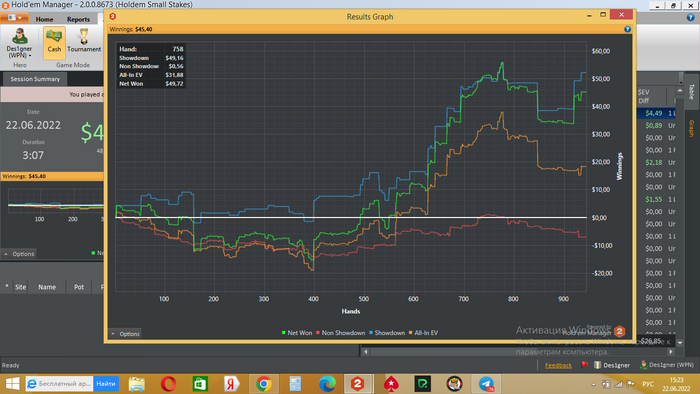The width and height of the screenshot is (700, 394).
Task: Open Telegram from taskbar
Action: [486, 384]
